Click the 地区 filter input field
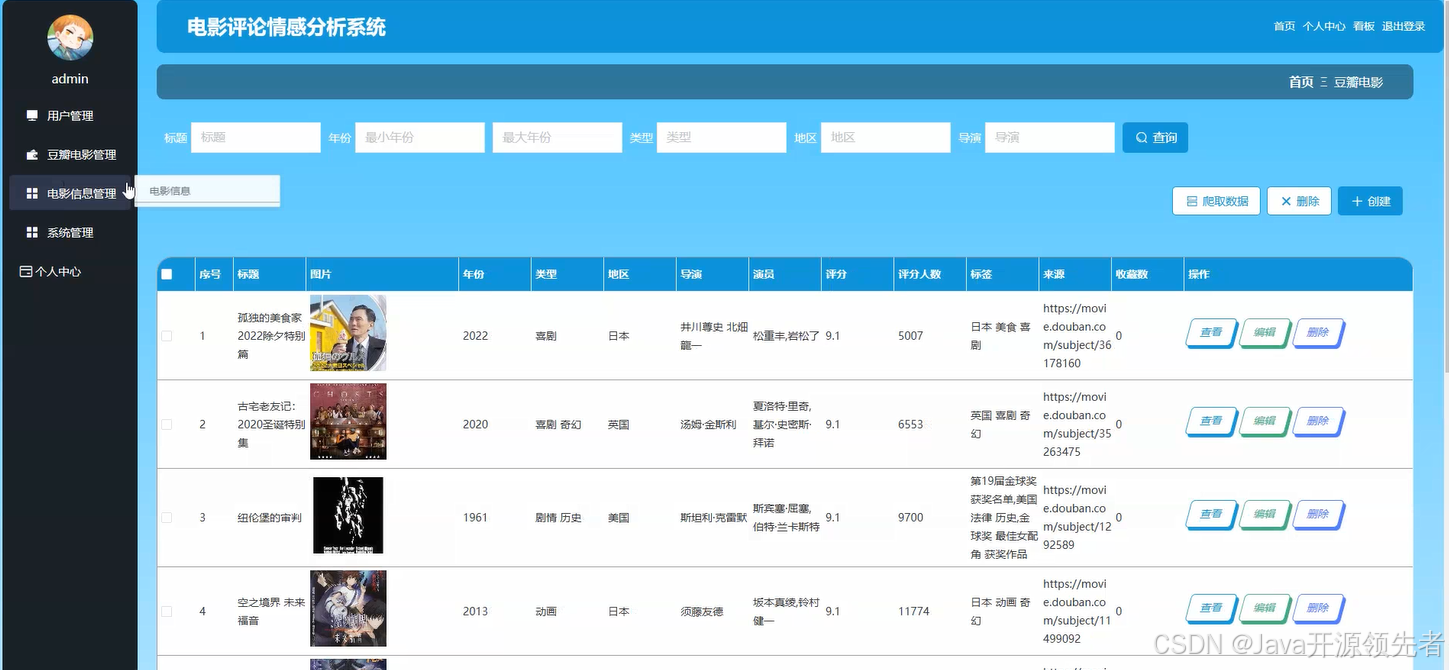Screen dimensions: 1449x670 [885, 137]
